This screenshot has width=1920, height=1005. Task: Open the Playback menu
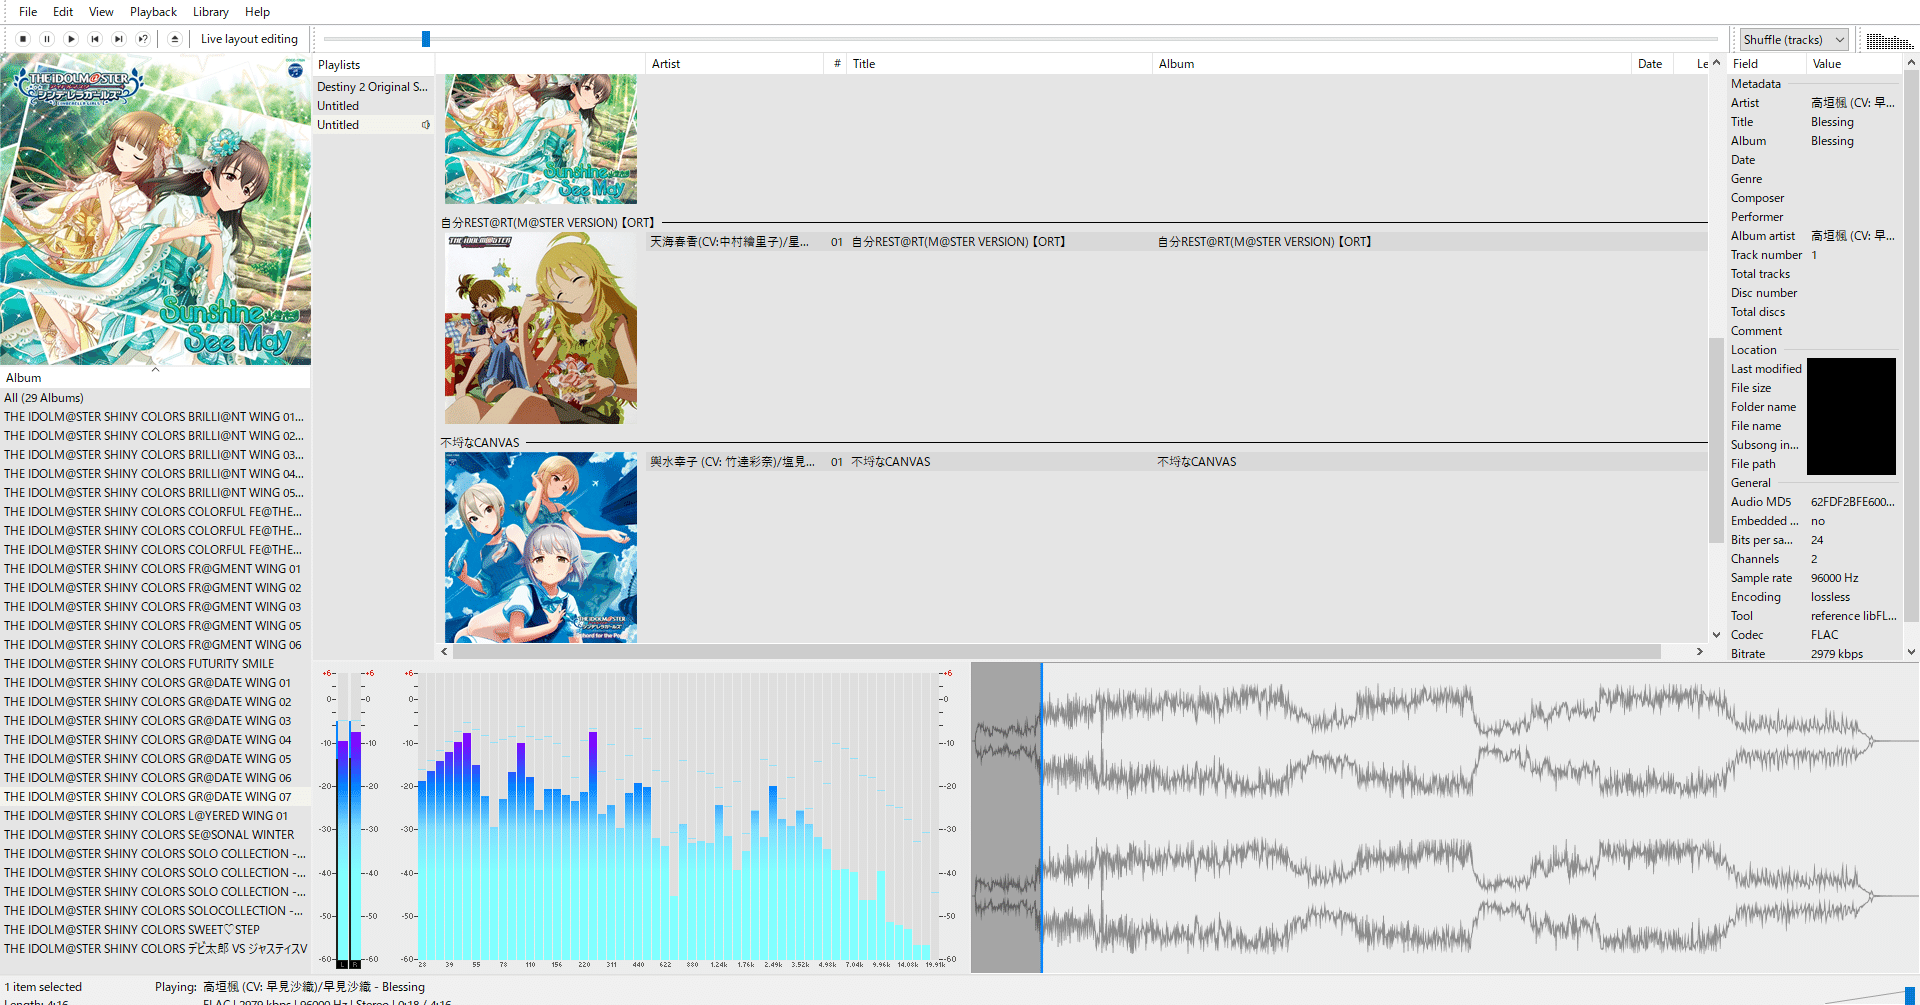pos(153,12)
